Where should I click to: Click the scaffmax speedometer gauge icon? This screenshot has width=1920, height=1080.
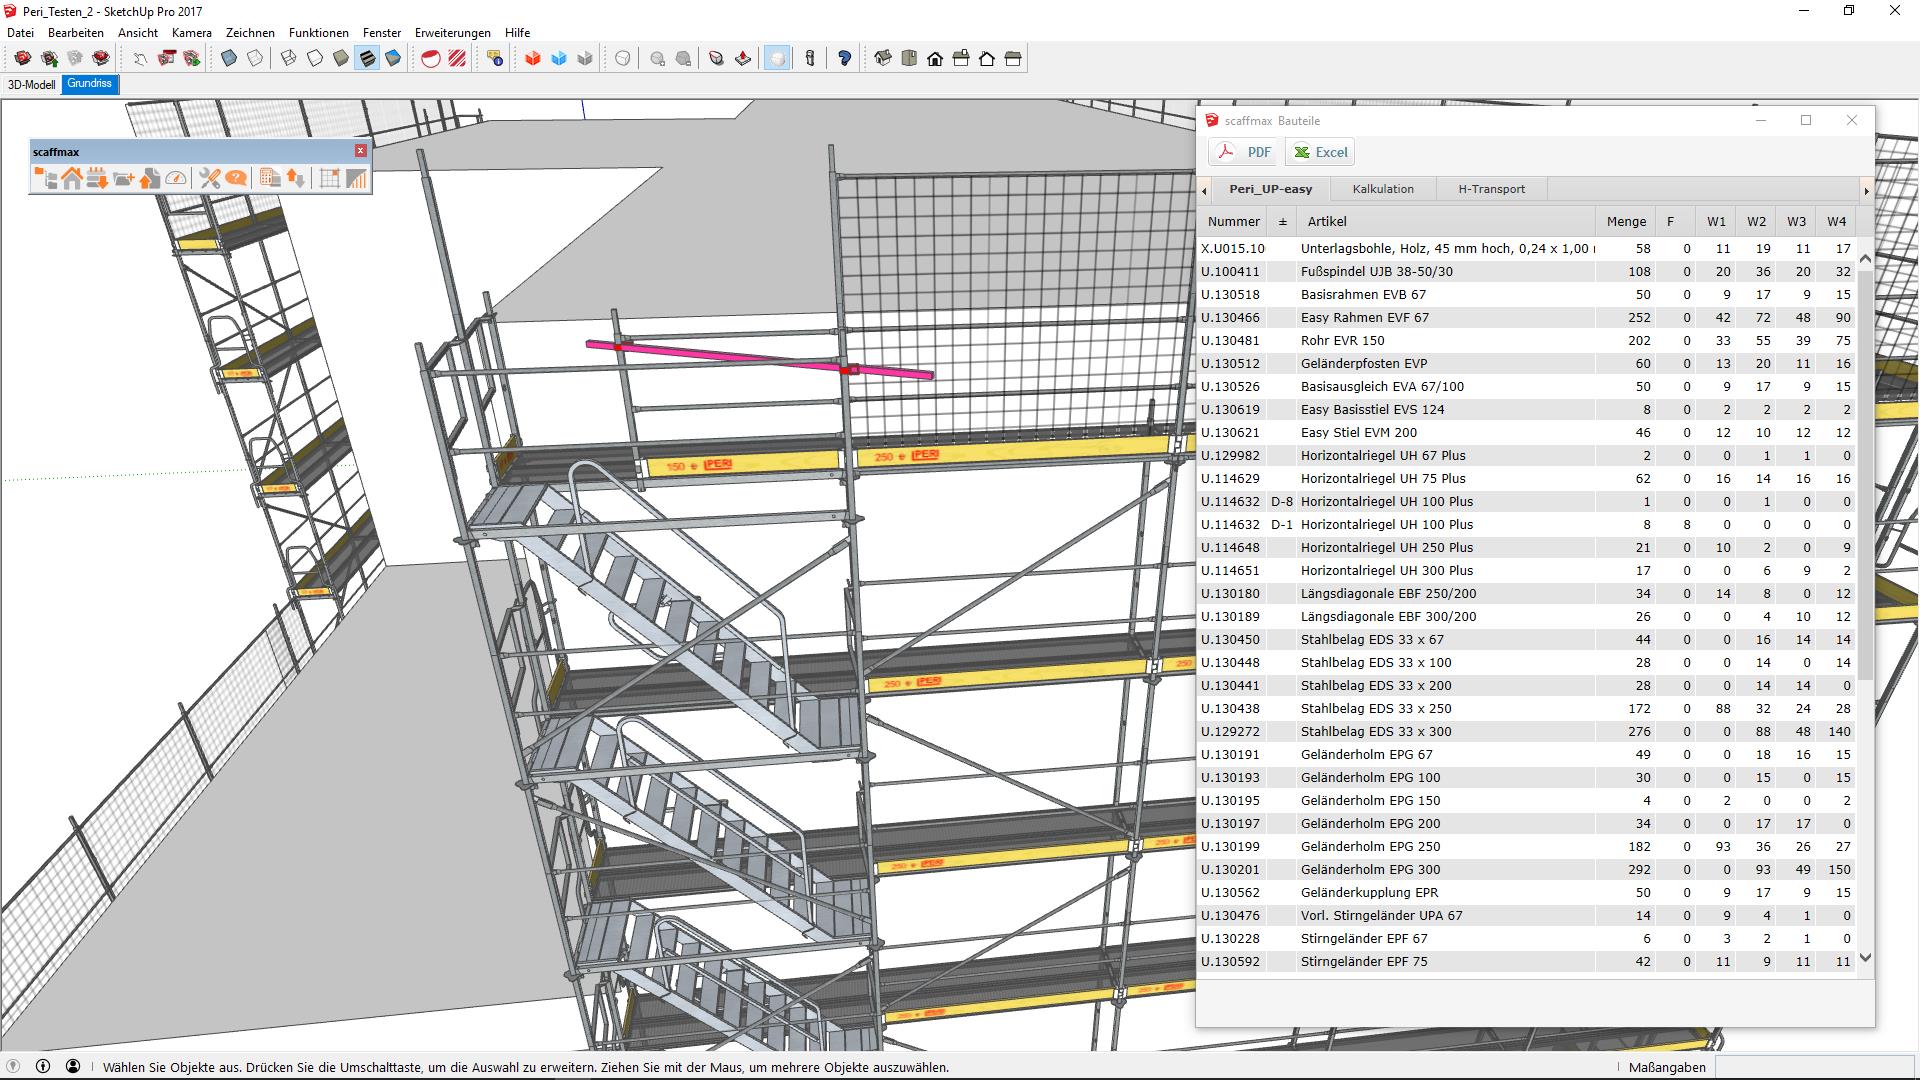[176, 179]
